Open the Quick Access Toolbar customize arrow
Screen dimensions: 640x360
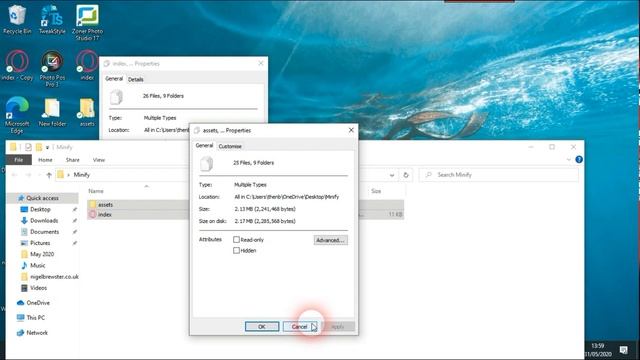47,147
